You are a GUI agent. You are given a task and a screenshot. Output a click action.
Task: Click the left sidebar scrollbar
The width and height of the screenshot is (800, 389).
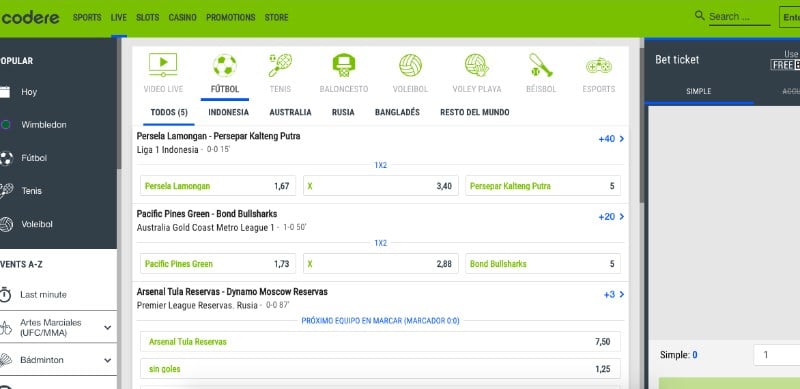(119, 102)
